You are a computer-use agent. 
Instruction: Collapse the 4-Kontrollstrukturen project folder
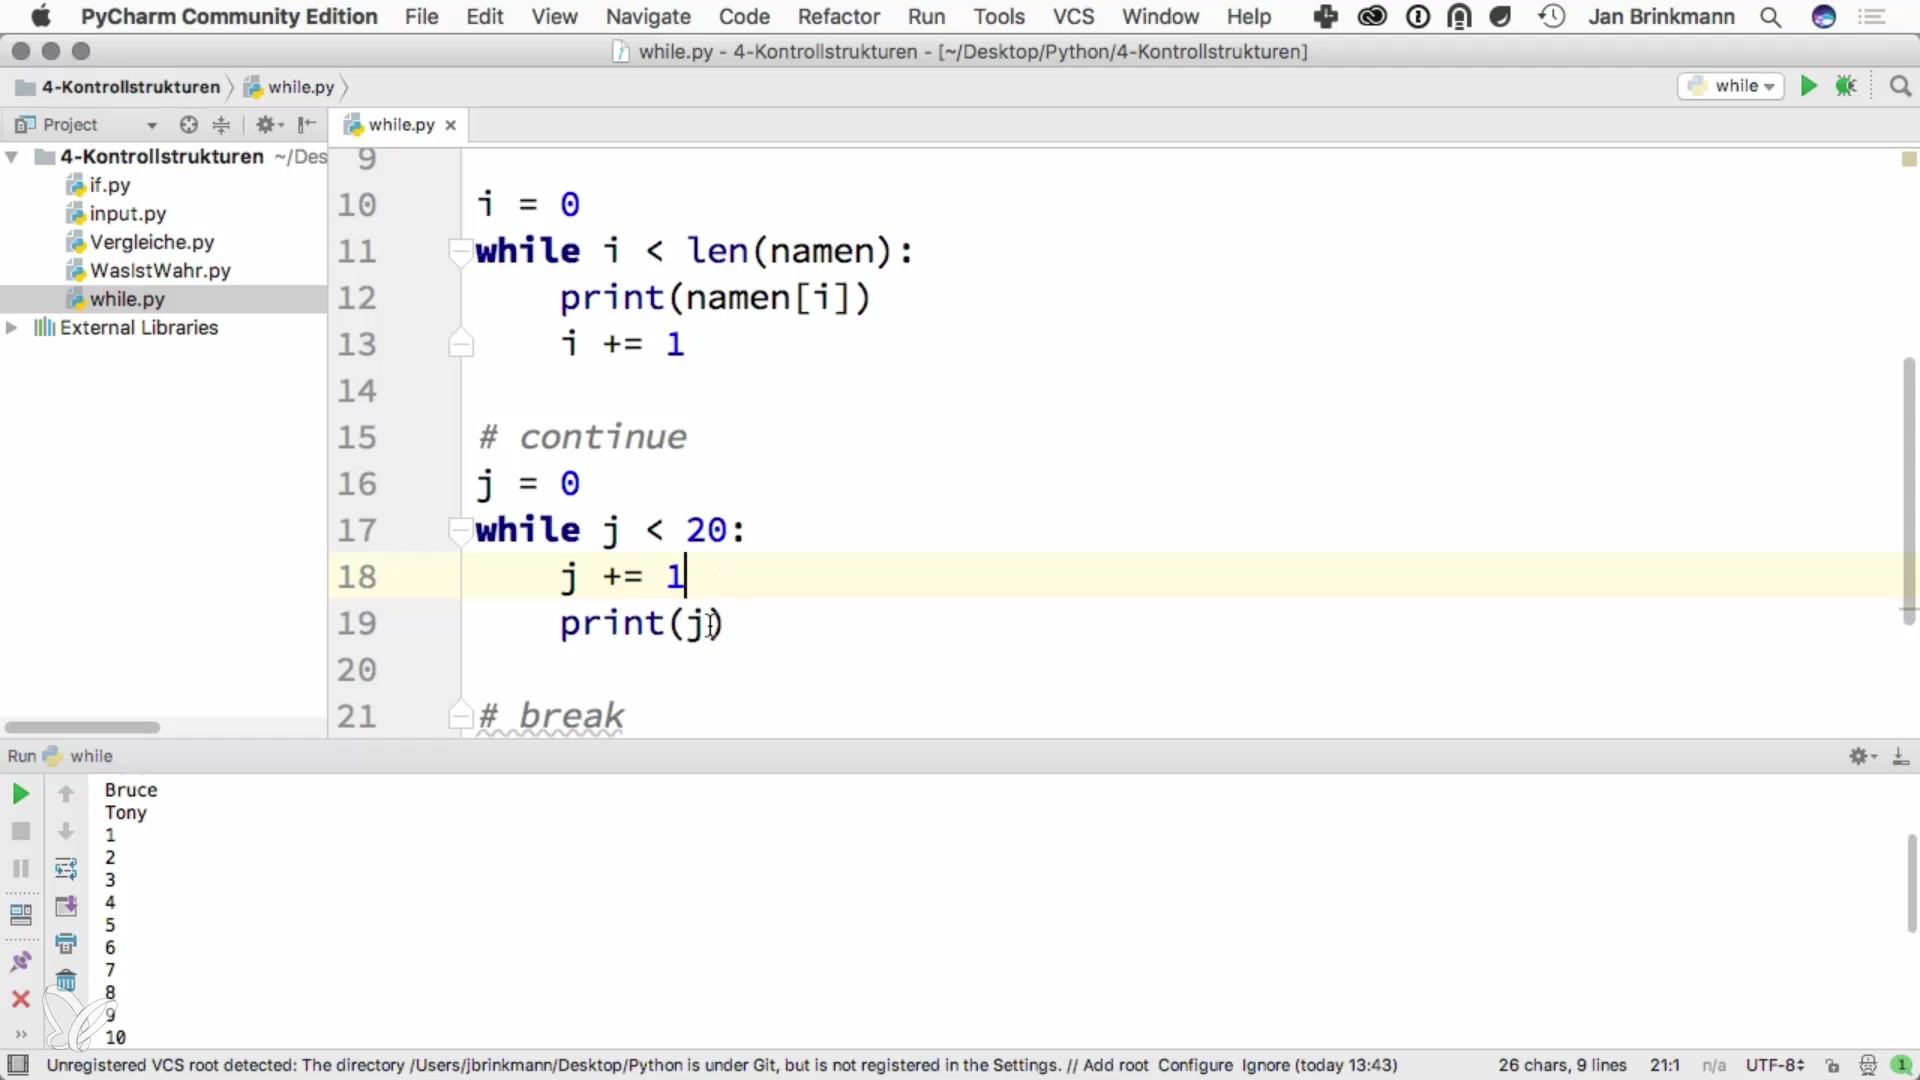point(12,157)
